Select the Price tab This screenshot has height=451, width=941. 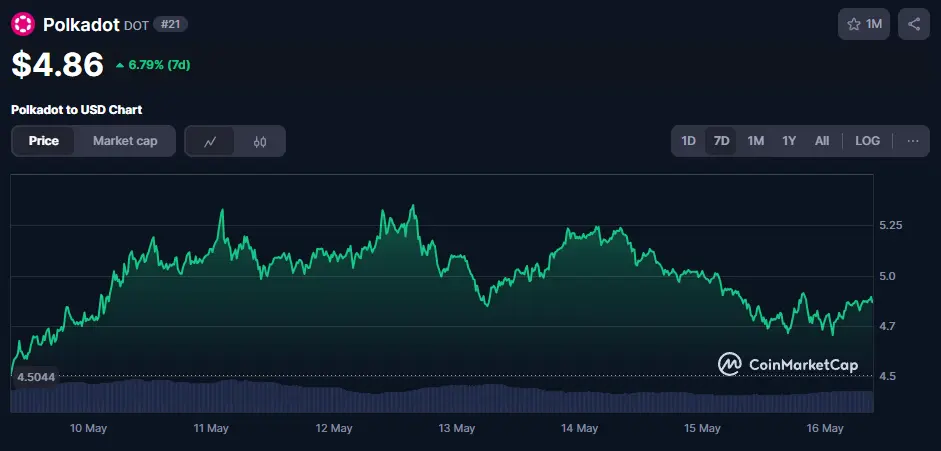pyautogui.click(x=44, y=141)
